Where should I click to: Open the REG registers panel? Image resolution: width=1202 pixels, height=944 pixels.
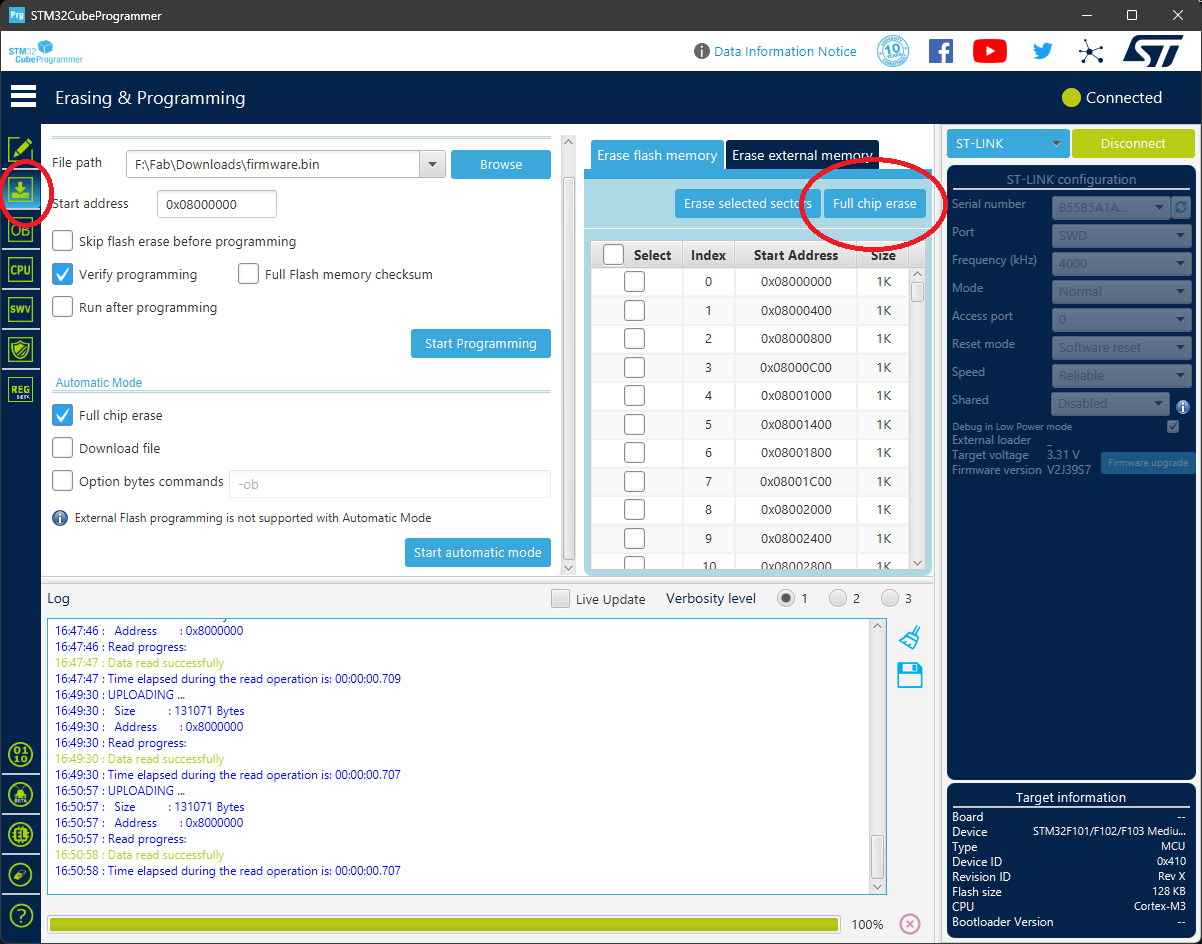pyautogui.click(x=20, y=389)
